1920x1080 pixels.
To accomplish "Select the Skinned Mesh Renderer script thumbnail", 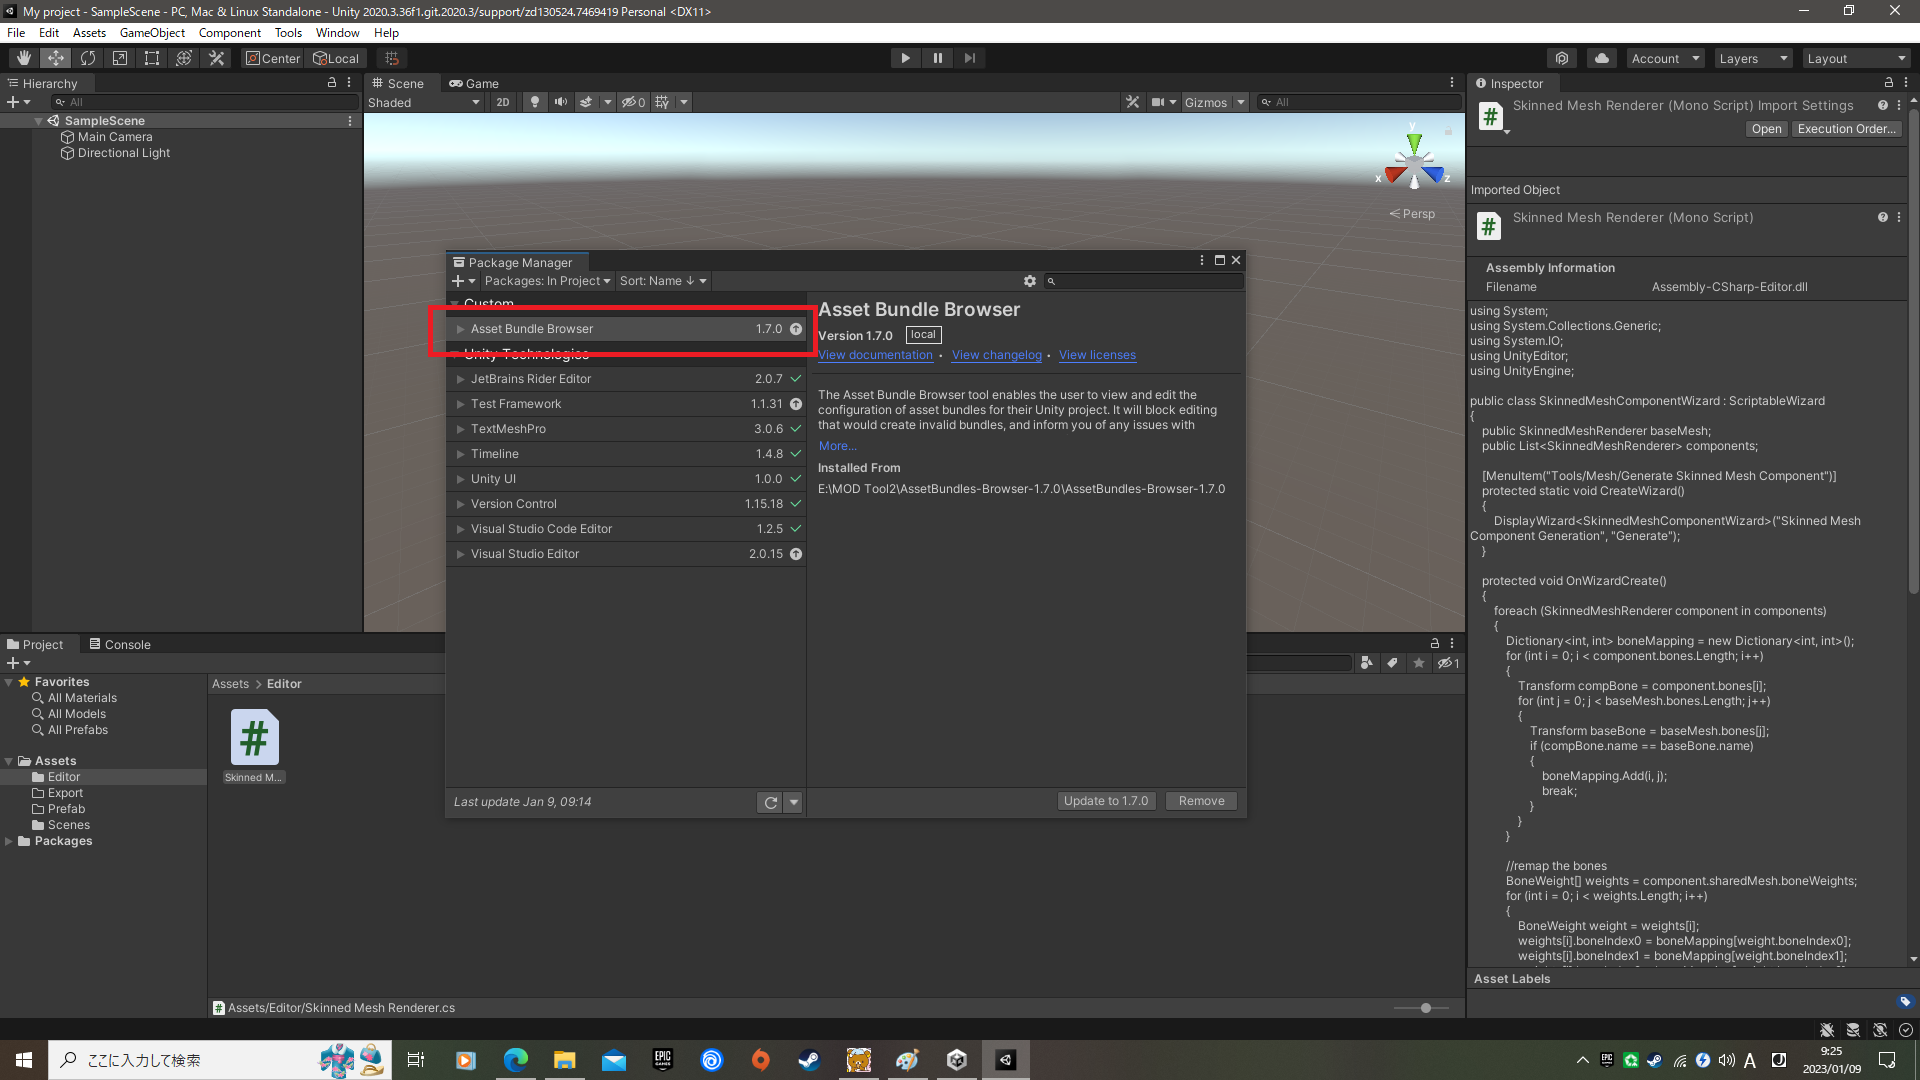I will [x=254, y=738].
